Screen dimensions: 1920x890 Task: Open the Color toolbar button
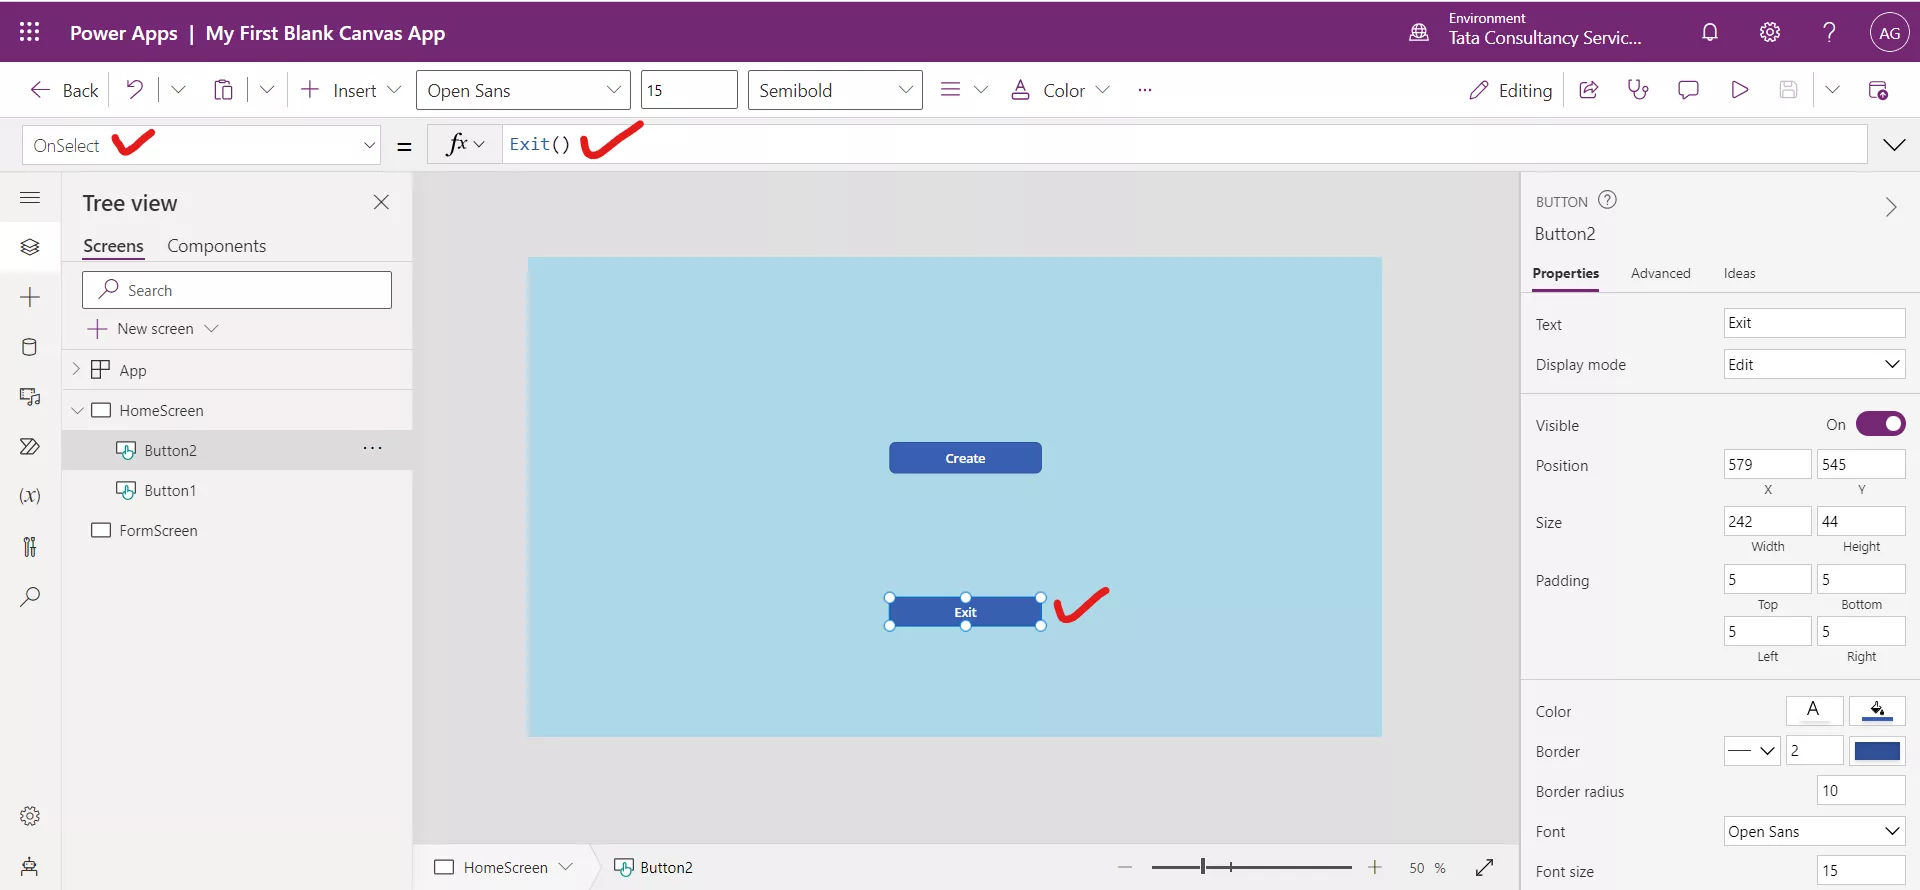(1060, 90)
